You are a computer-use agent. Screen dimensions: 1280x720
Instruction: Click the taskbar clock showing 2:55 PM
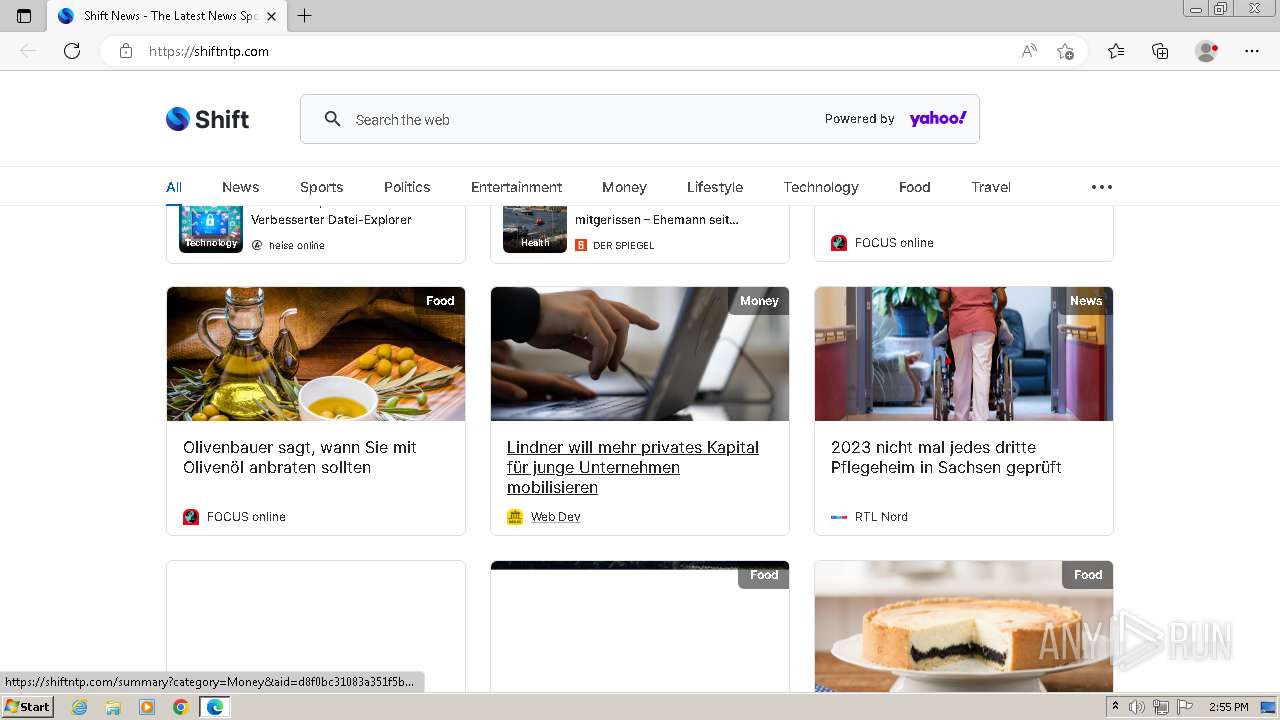coord(1228,707)
